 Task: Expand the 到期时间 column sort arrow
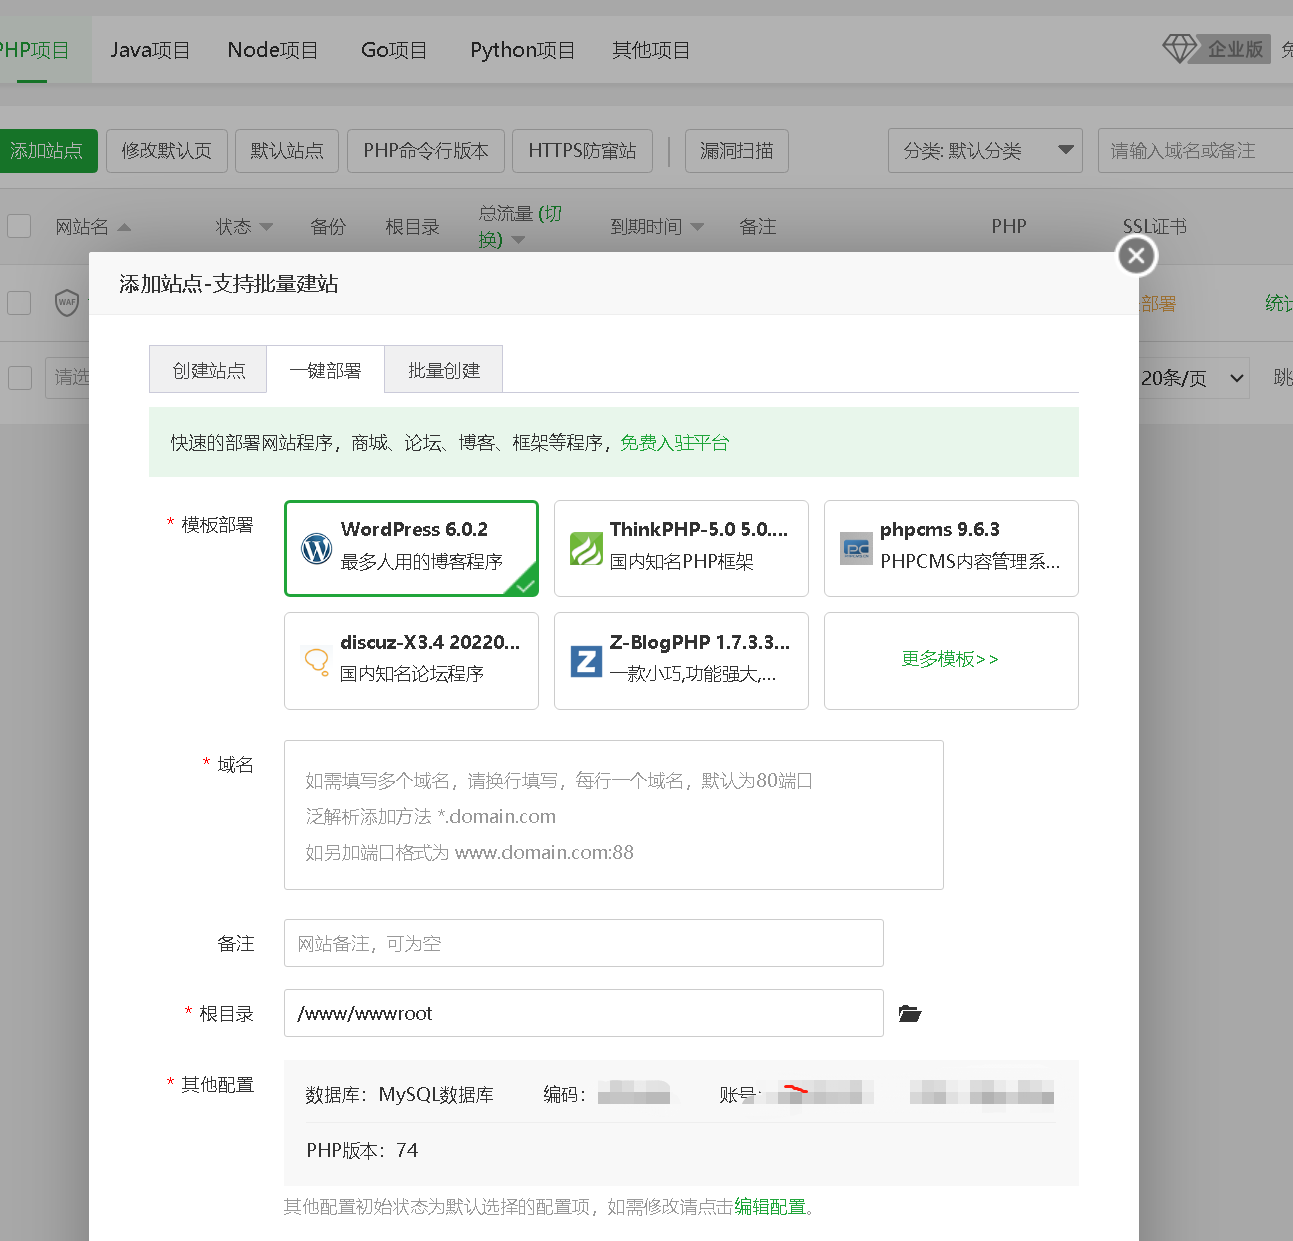tap(697, 227)
